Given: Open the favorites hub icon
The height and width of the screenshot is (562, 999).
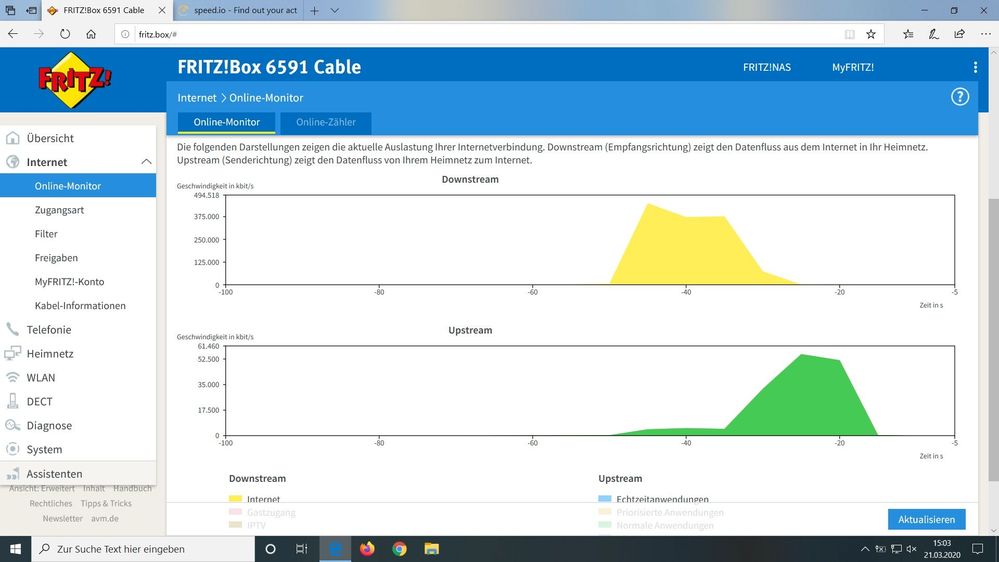Looking at the screenshot, I should pyautogui.click(x=908, y=34).
